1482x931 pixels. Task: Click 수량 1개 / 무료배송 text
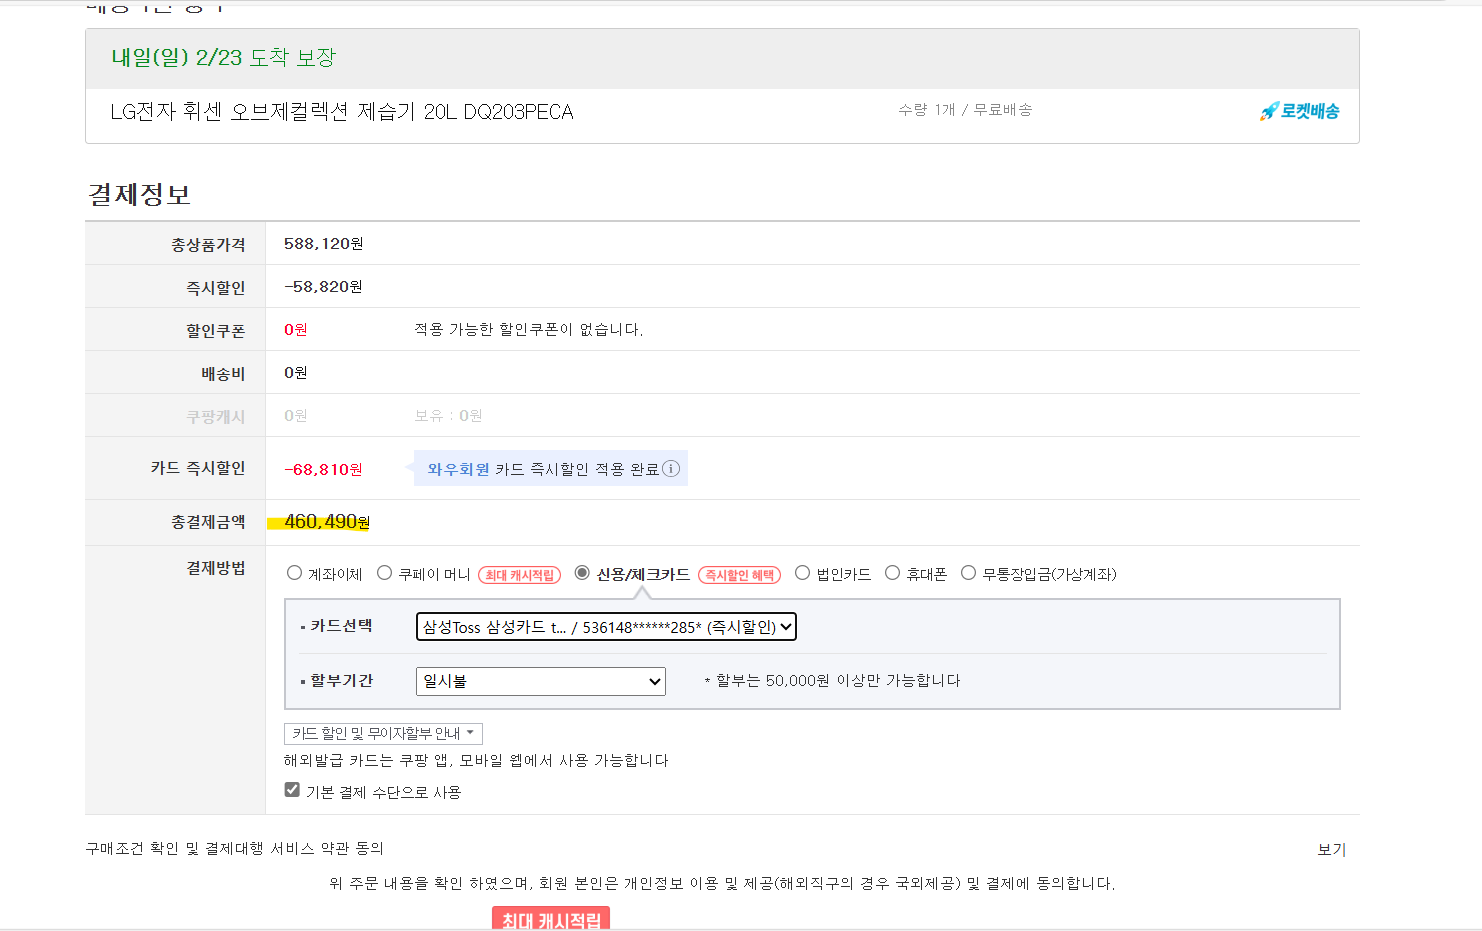coord(965,110)
